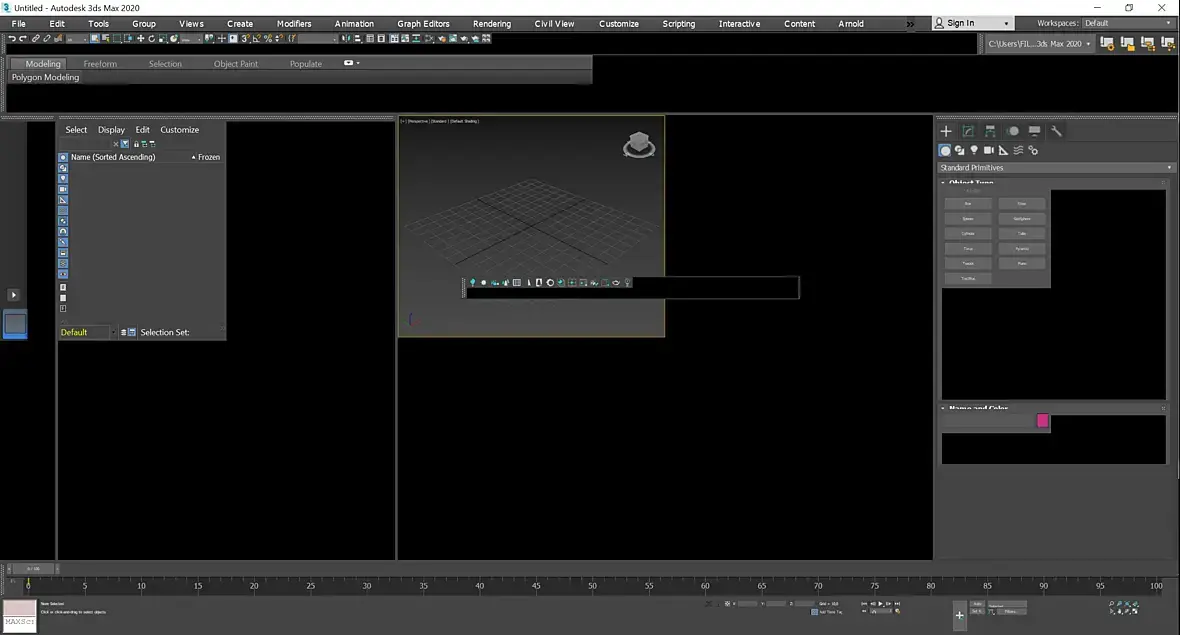Open the Utilities wrench panel tab
The image size is (1180, 635).
[1057, 131]
